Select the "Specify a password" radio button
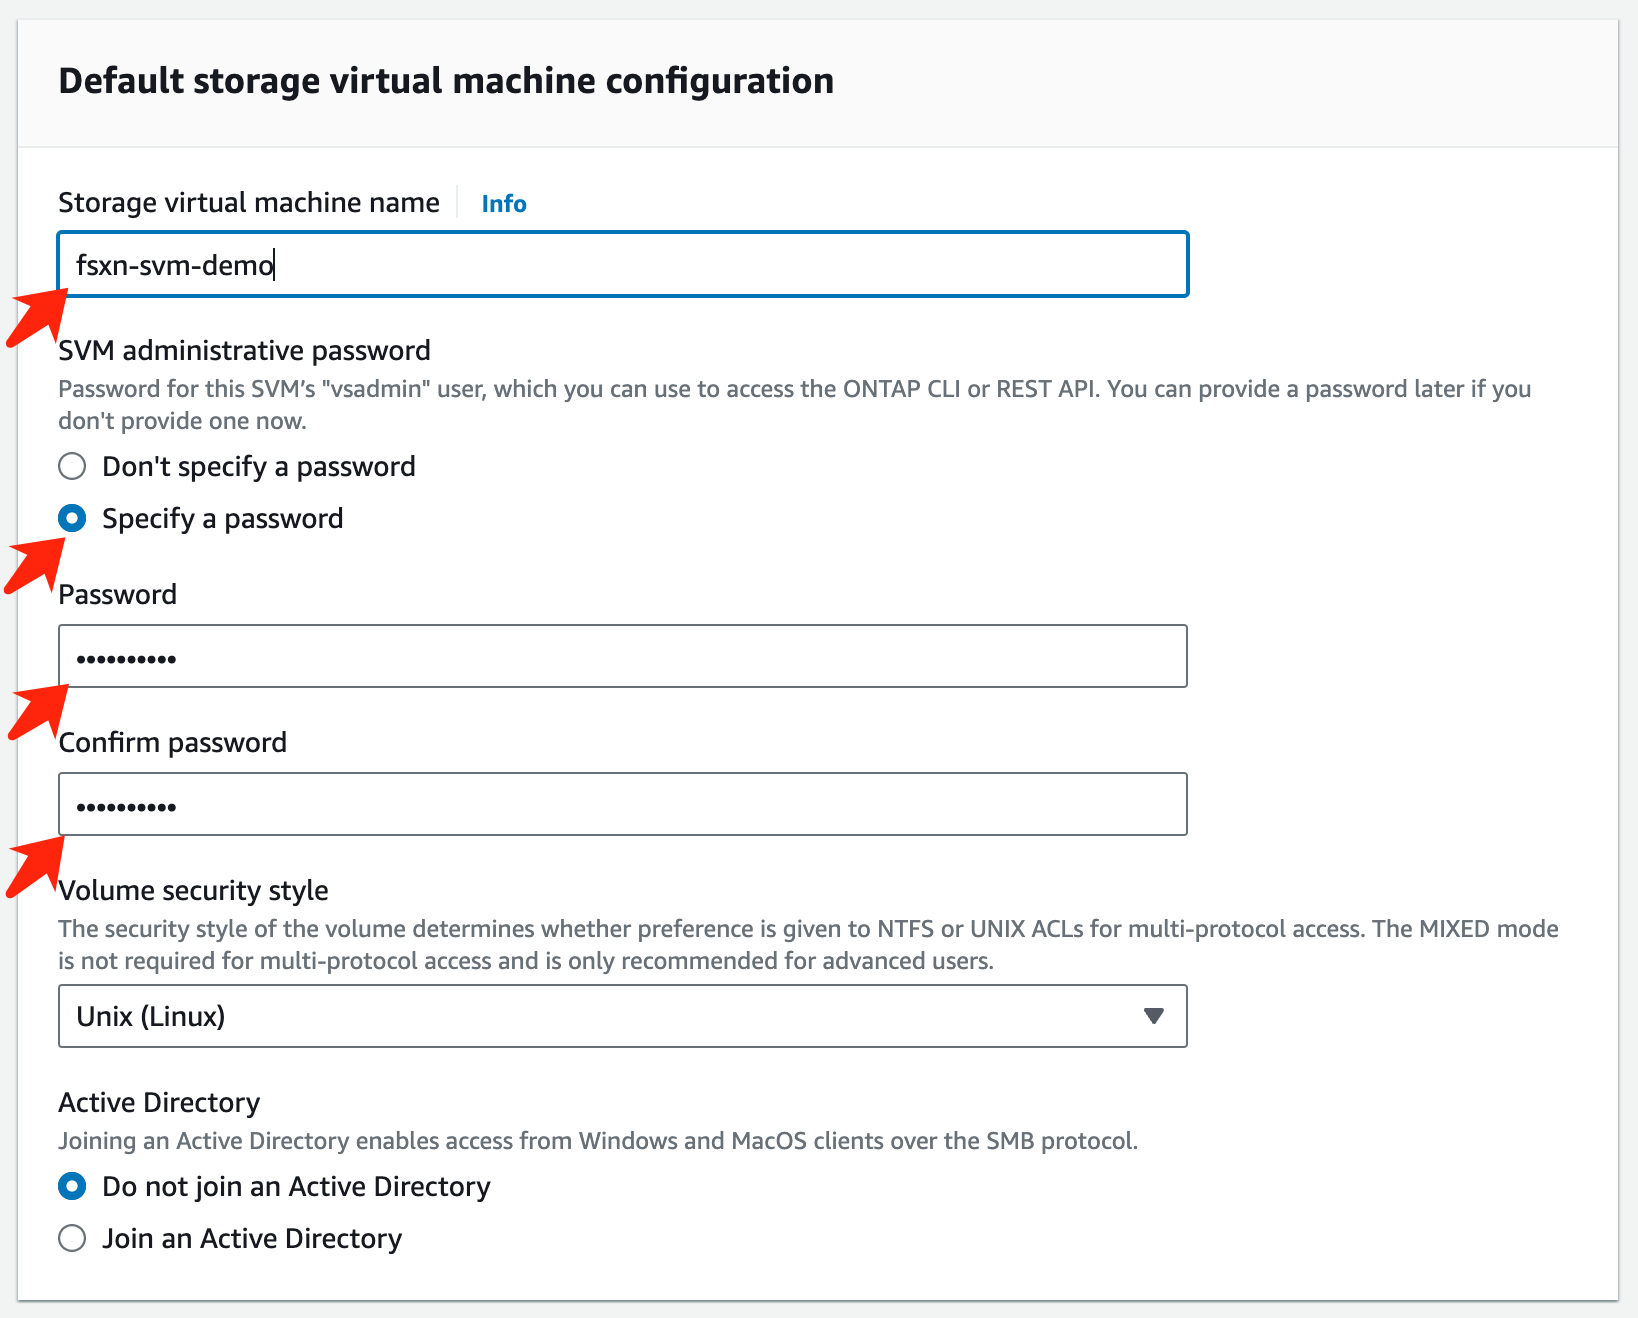The height and width of the screenshot is (1318, 1638). pyautogui.click(x=72, y=519)
